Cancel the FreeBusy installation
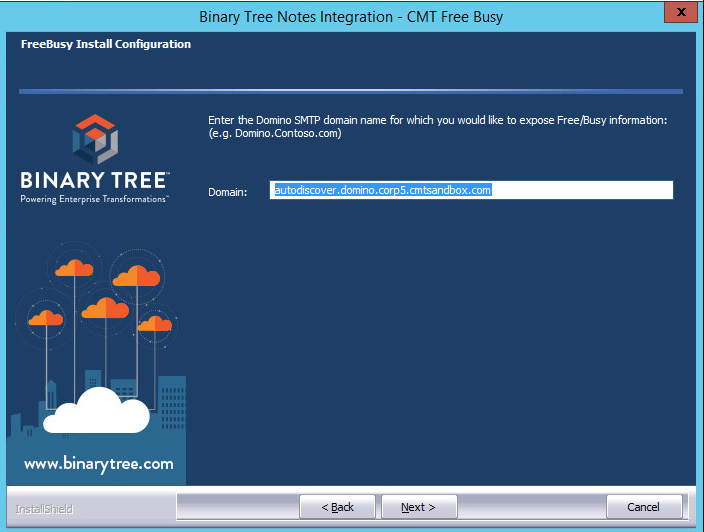This screenshot has width=704, height=532. pos(644,507)
